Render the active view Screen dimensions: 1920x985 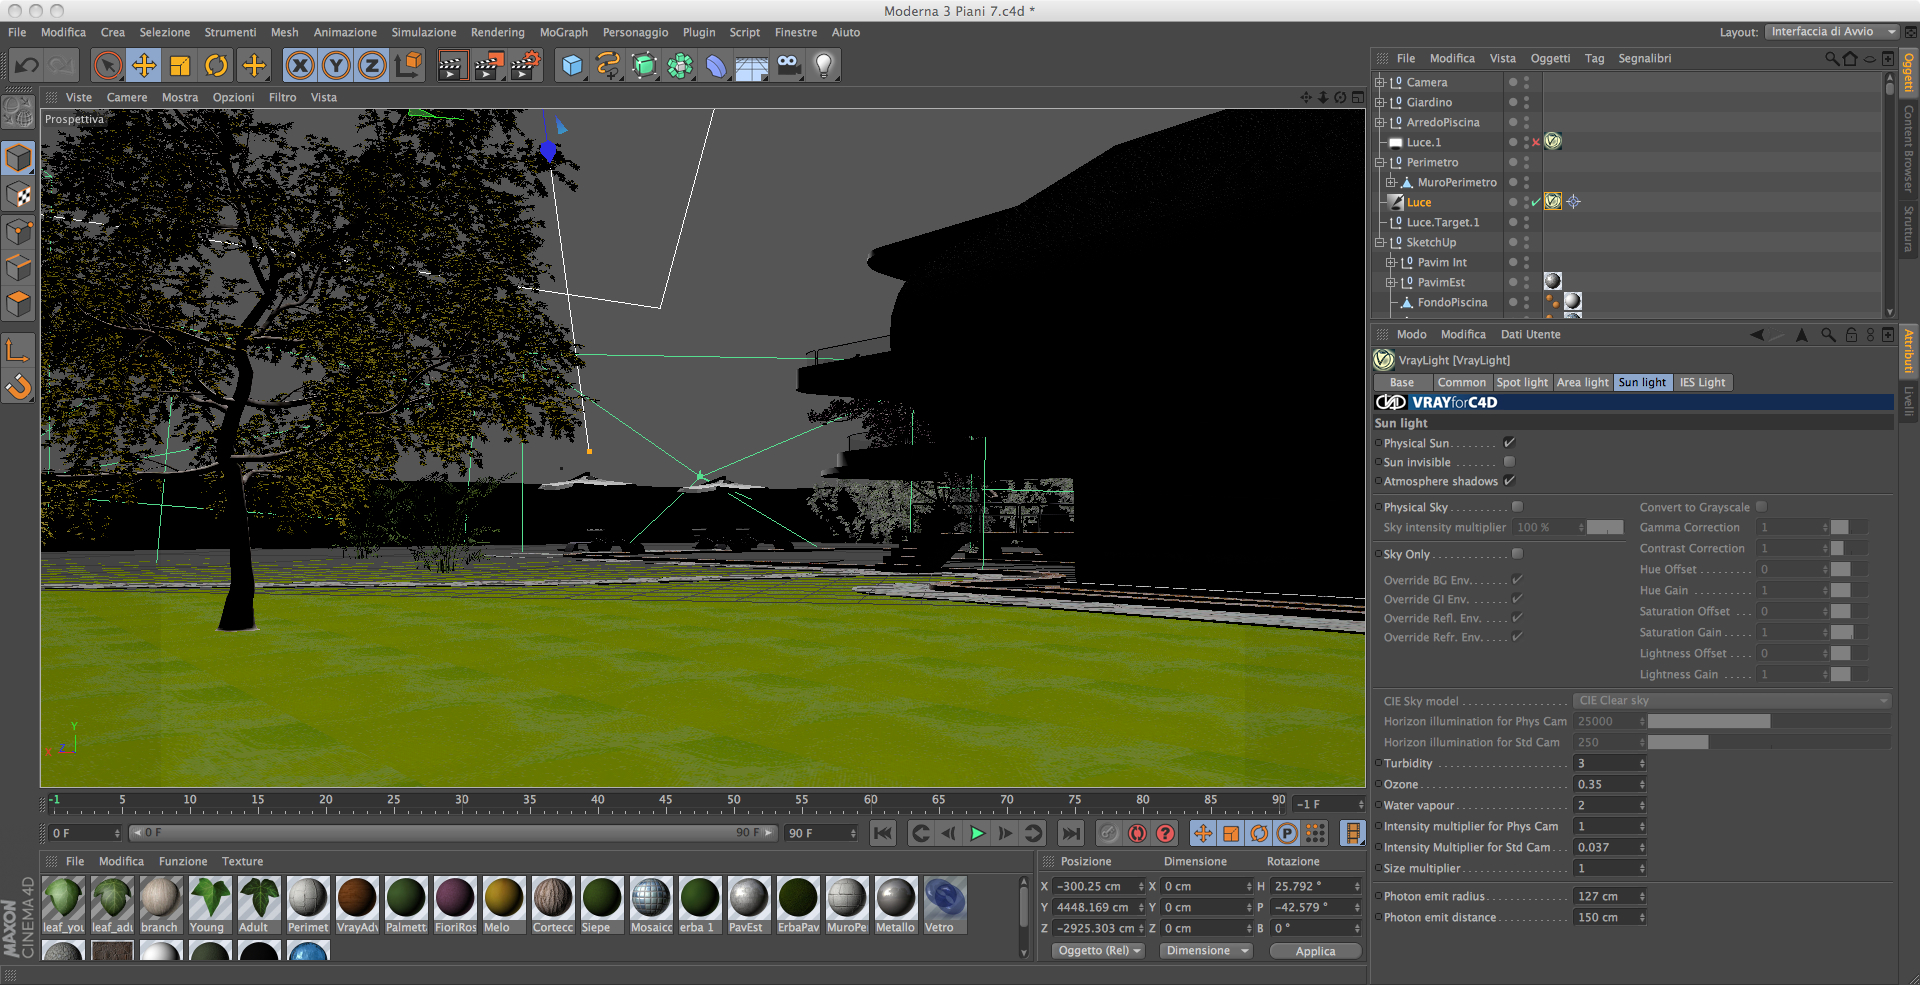pyautogui.click(x=452, y=66)
